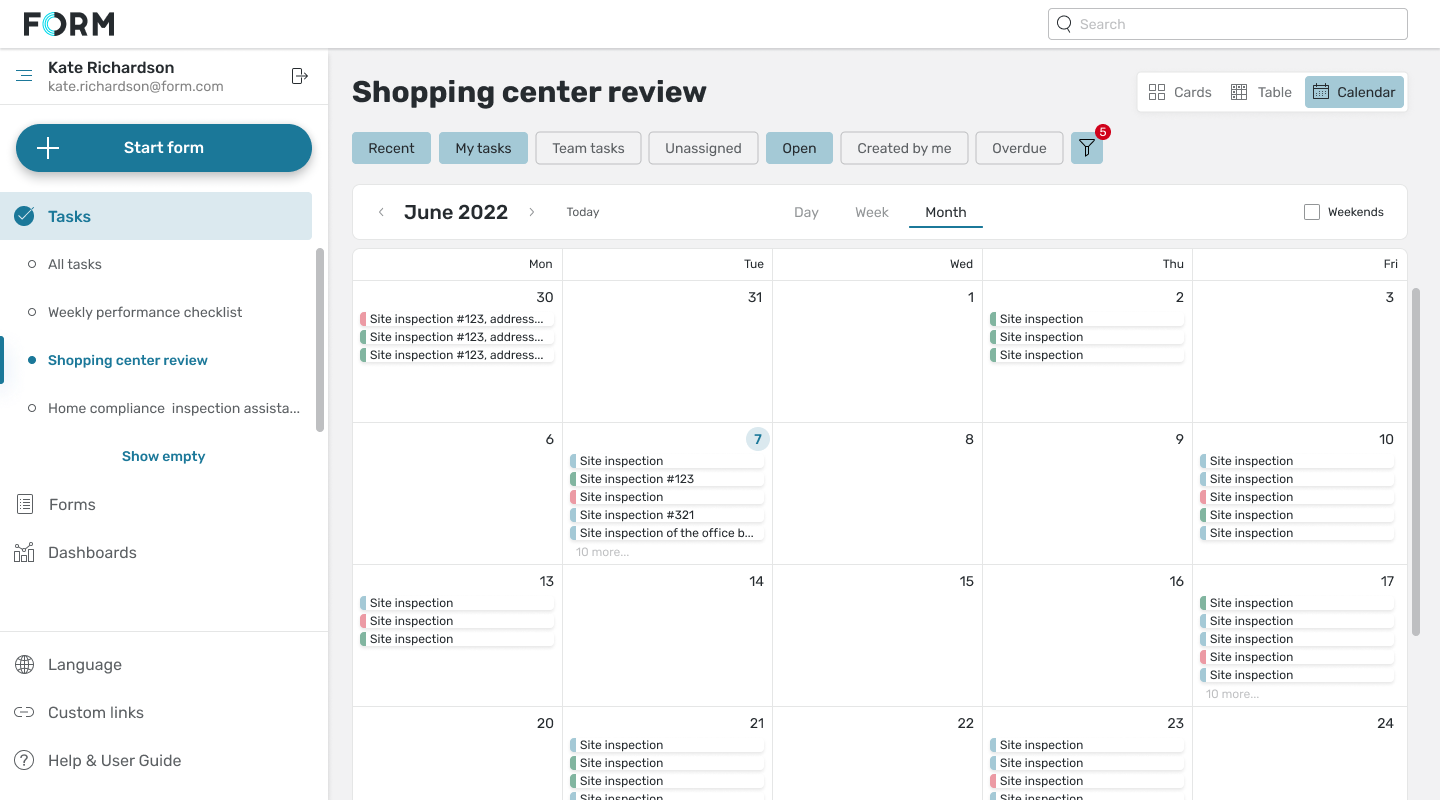Image resolution: width=1440 pixels, height=800 pixels.
Task: Open Language settings via globe icon
Action: coord(24,664)
